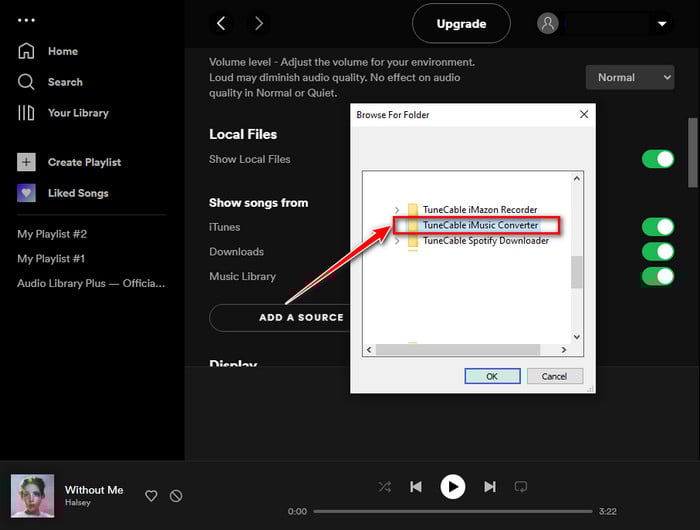Click the folder tree horizontal scrollbar thumb
The height and width of the screenshot is (530, 700).
click(x=458, y=350)
